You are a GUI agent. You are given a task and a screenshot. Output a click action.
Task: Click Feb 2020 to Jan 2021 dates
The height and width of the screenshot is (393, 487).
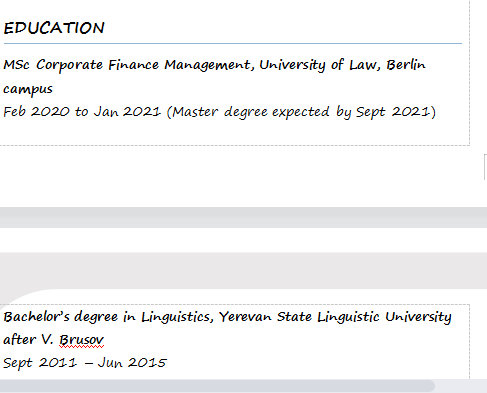tap(82, 112)
